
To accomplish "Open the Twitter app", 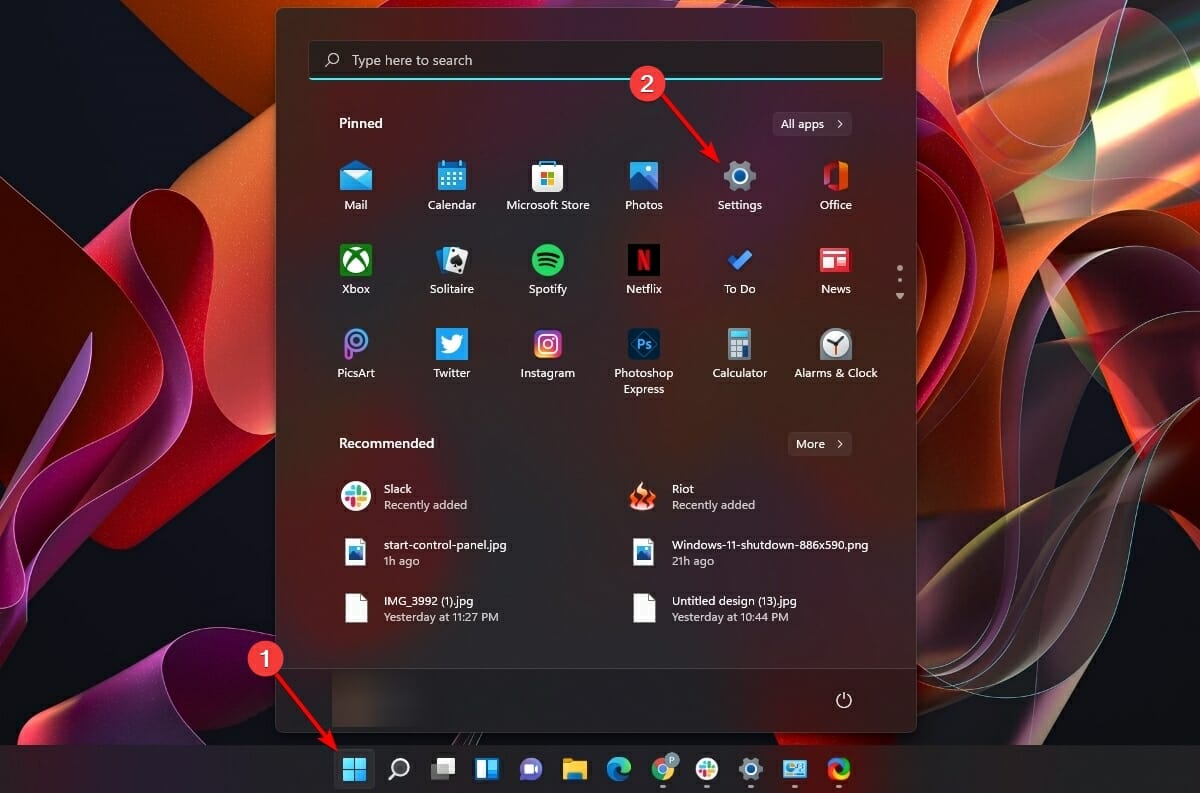I will [x=452, y=354].
